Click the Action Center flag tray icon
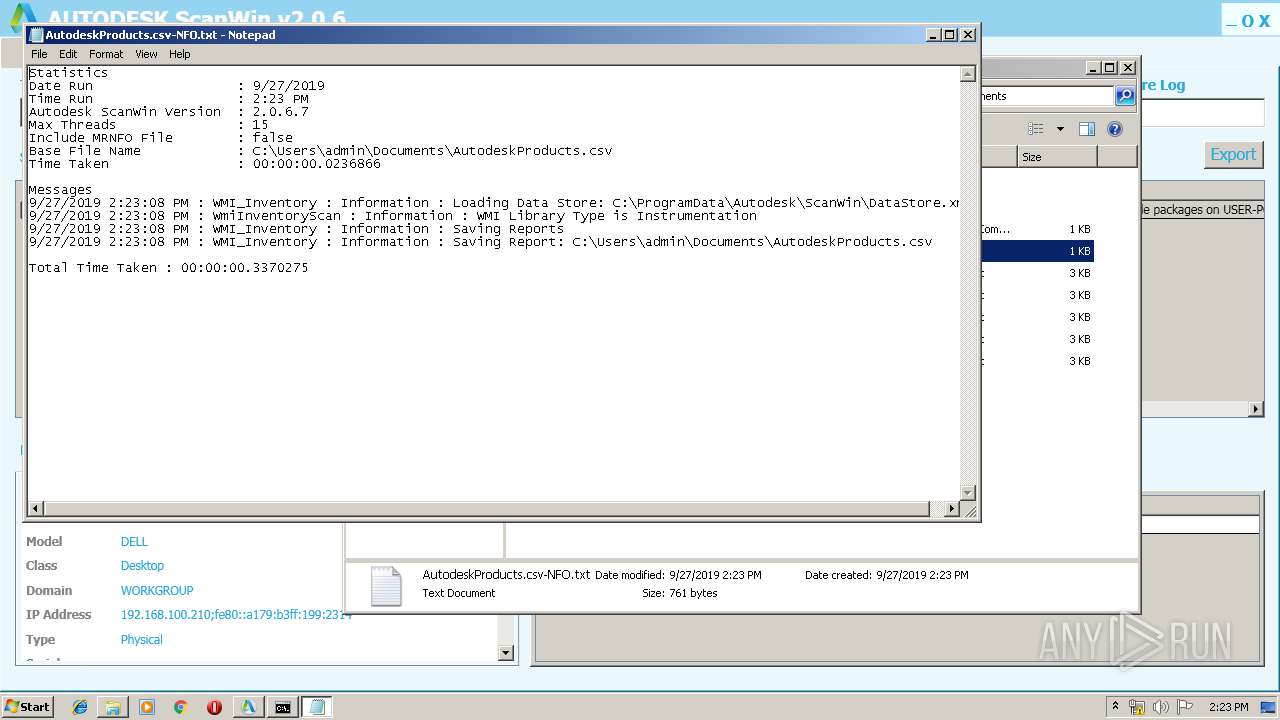The width and height of the screenshot is (1280, 720). pos(1185,707)
